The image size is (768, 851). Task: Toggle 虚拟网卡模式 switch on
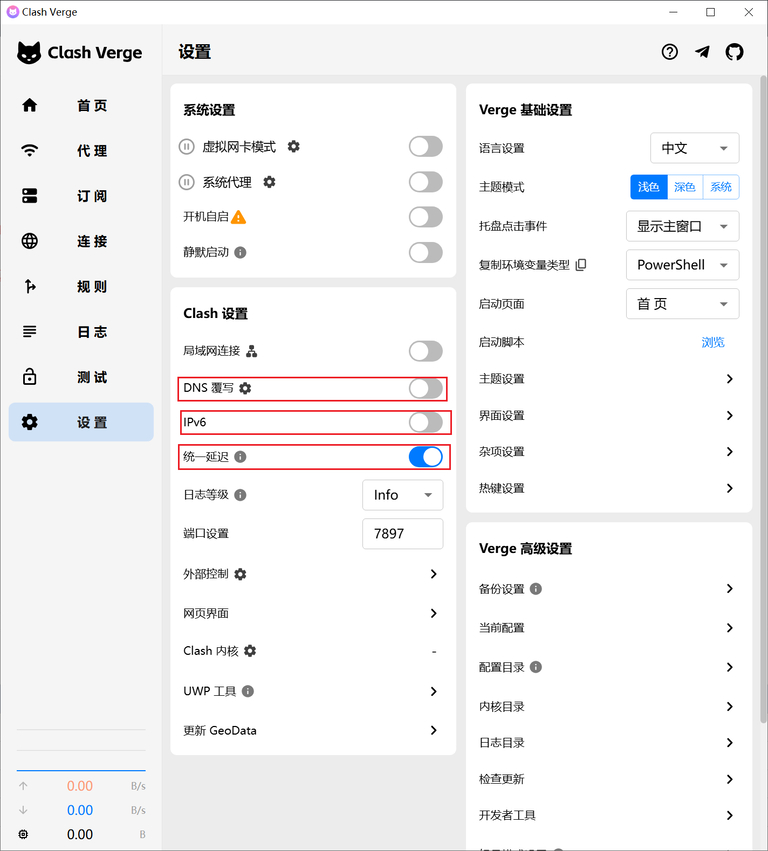coord(426,147)
